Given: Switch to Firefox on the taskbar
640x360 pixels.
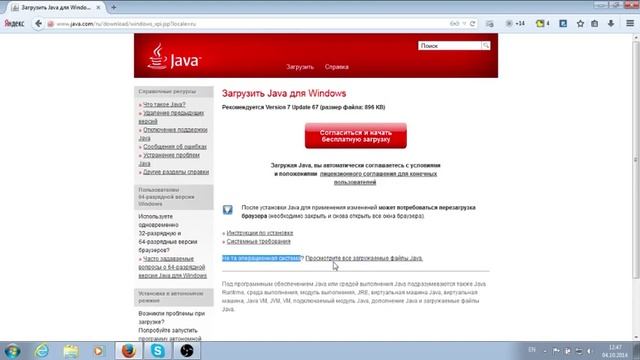Looking at the screenshot, I should coord(129,351).
